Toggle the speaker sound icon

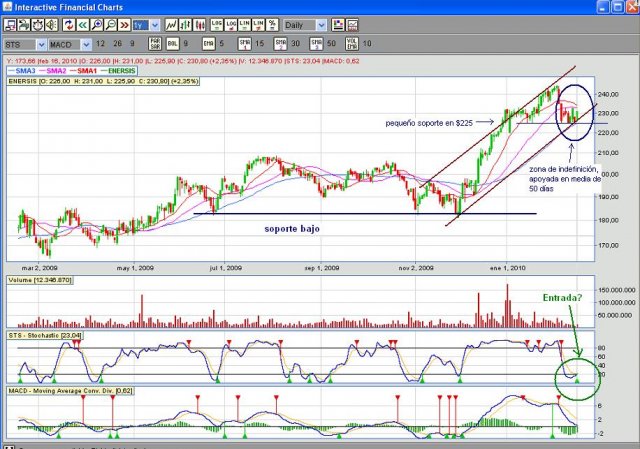pos(51,25)
